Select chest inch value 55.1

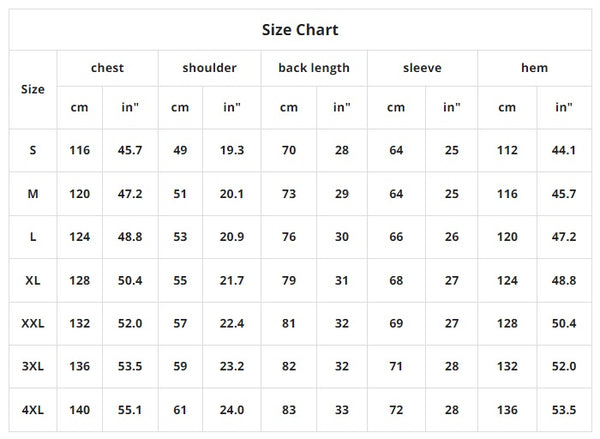coord(131,410)
